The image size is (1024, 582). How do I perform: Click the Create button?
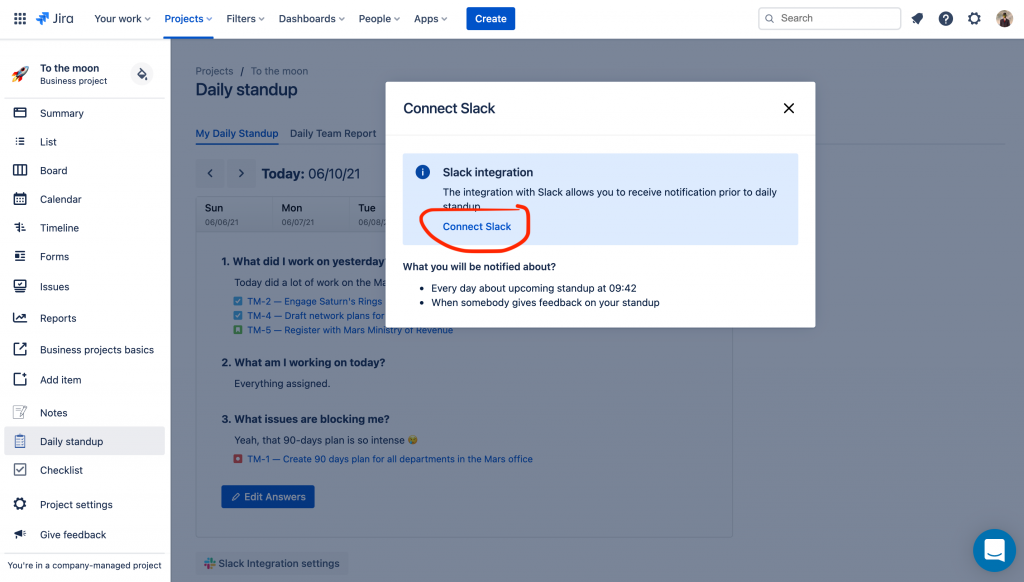coord(490,19)
